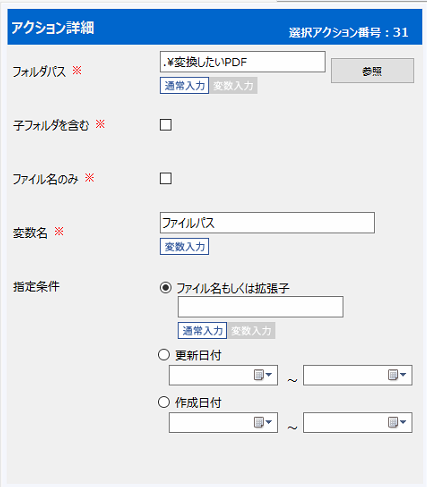Expand the 更新日付 start date dropdown field
The image size is (427, 487).
223,375
